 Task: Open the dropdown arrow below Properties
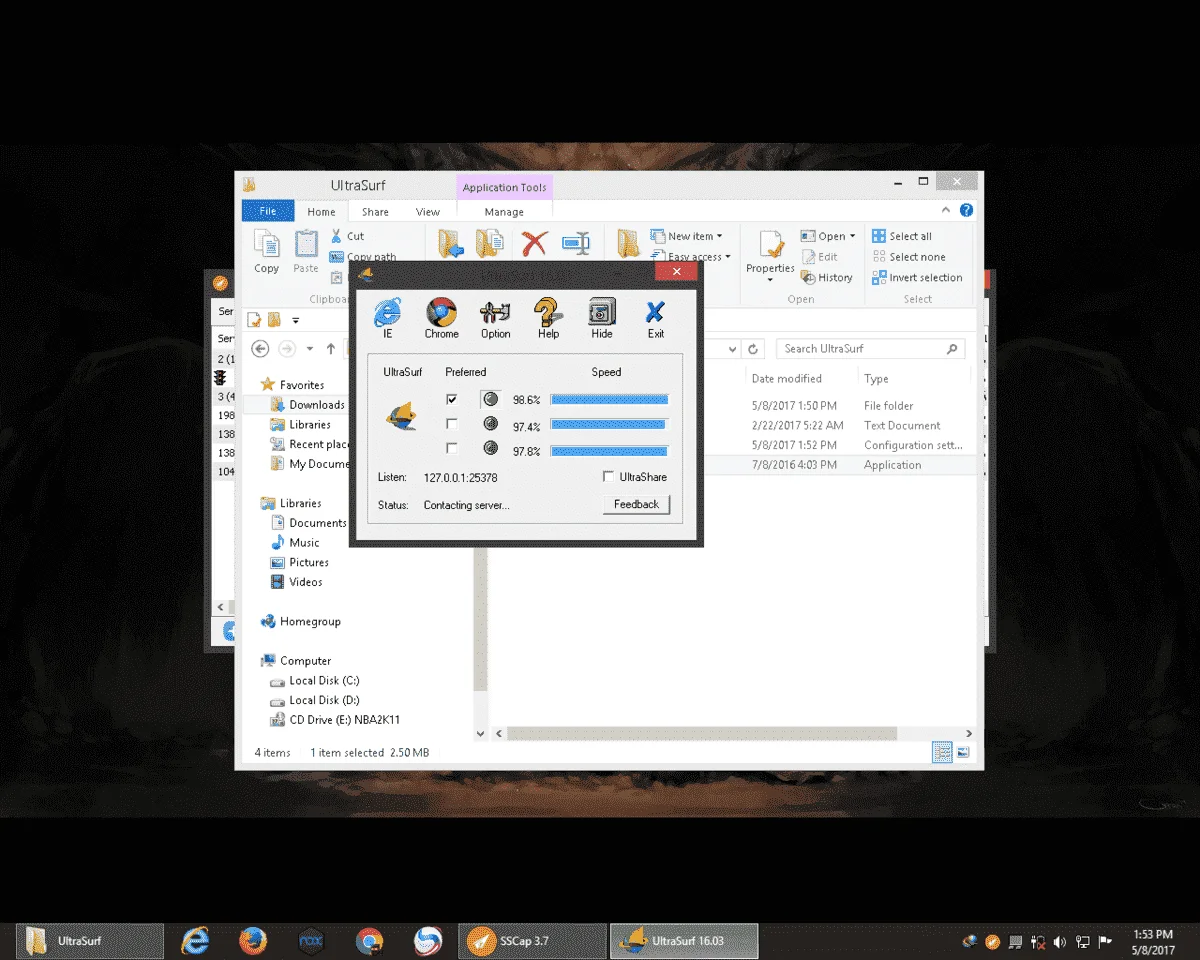(x=770, y=280)
